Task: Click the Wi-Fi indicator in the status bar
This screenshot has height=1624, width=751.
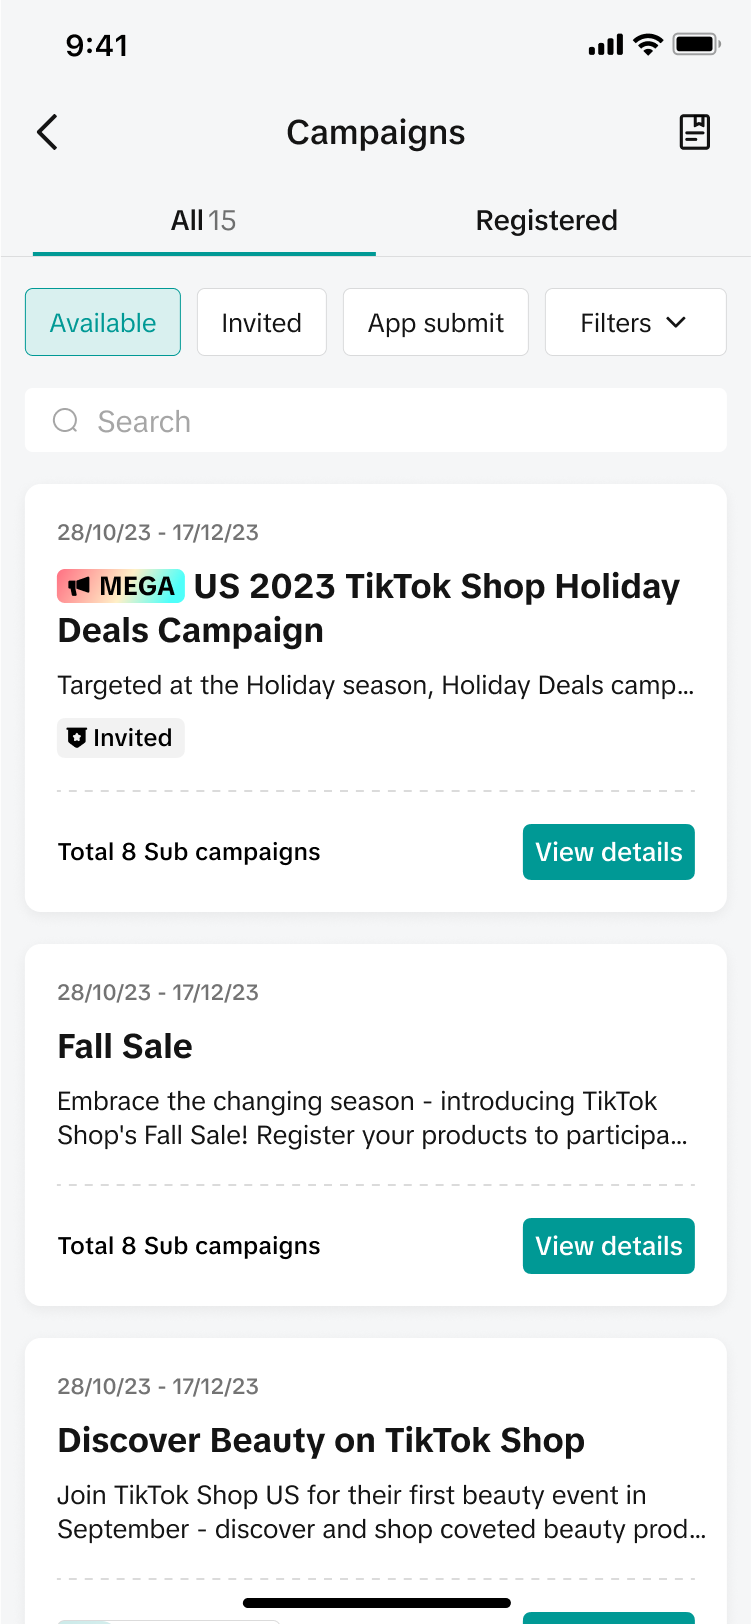Action: (648, 43)
